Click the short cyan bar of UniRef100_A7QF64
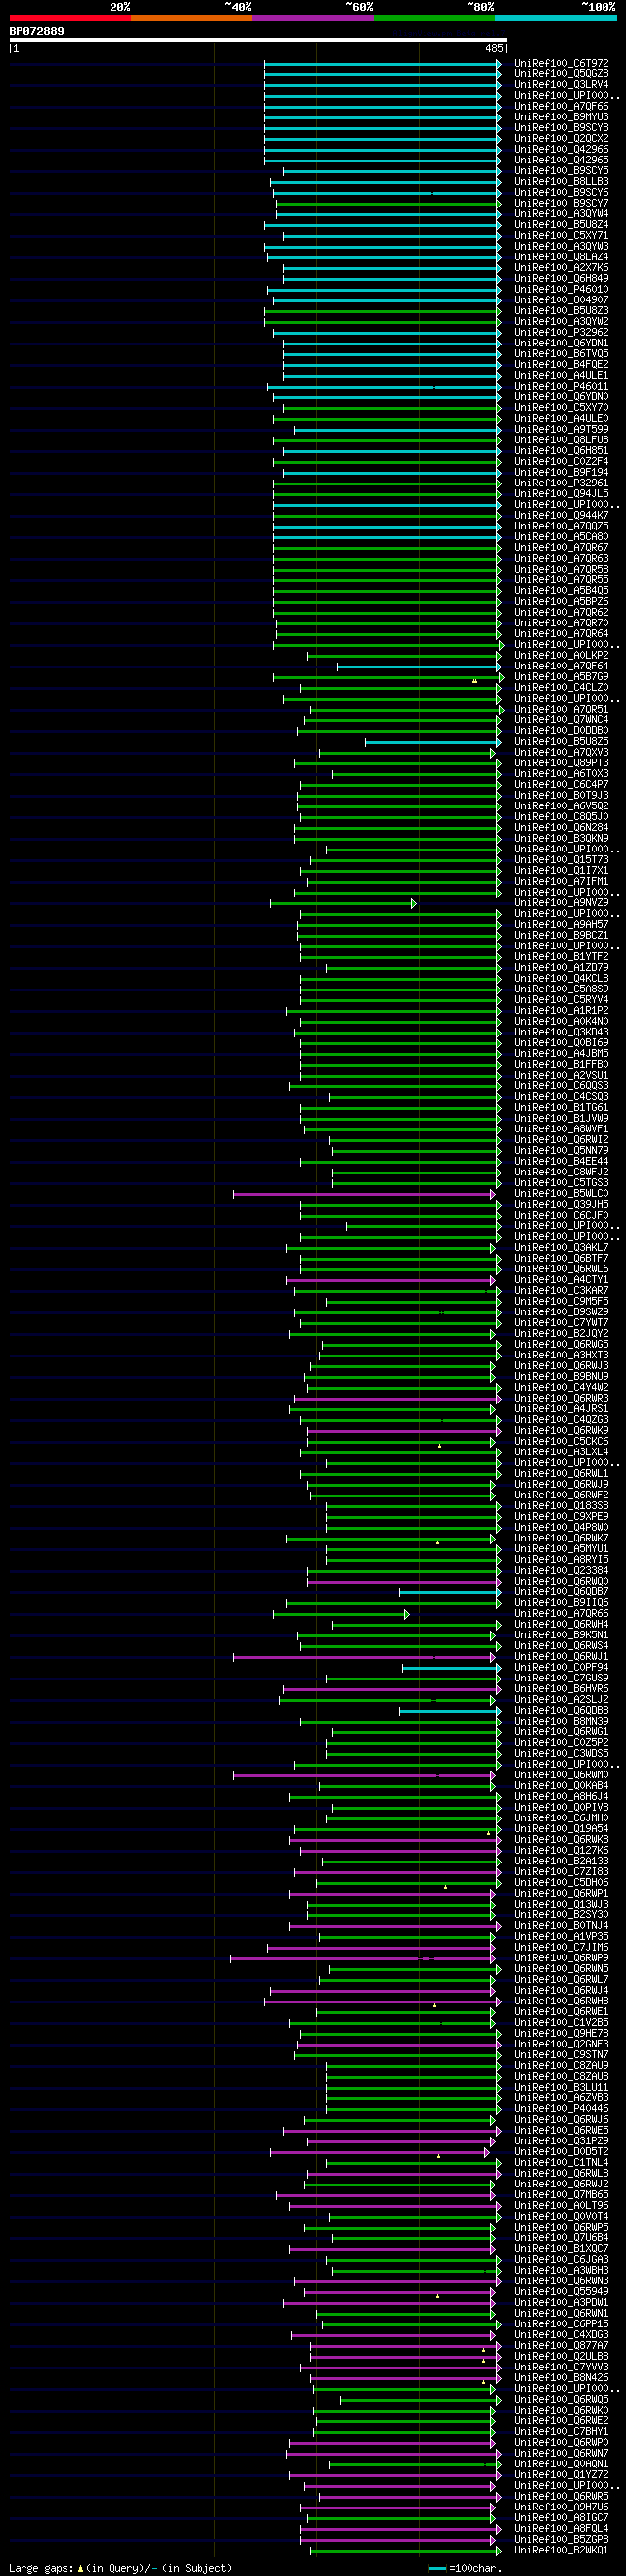 click(x=419, y=666)
